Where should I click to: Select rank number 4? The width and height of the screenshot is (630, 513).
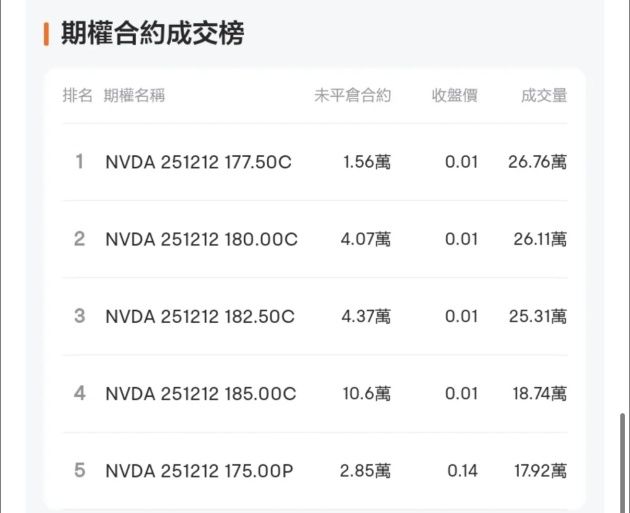click(x=80, y=393)
